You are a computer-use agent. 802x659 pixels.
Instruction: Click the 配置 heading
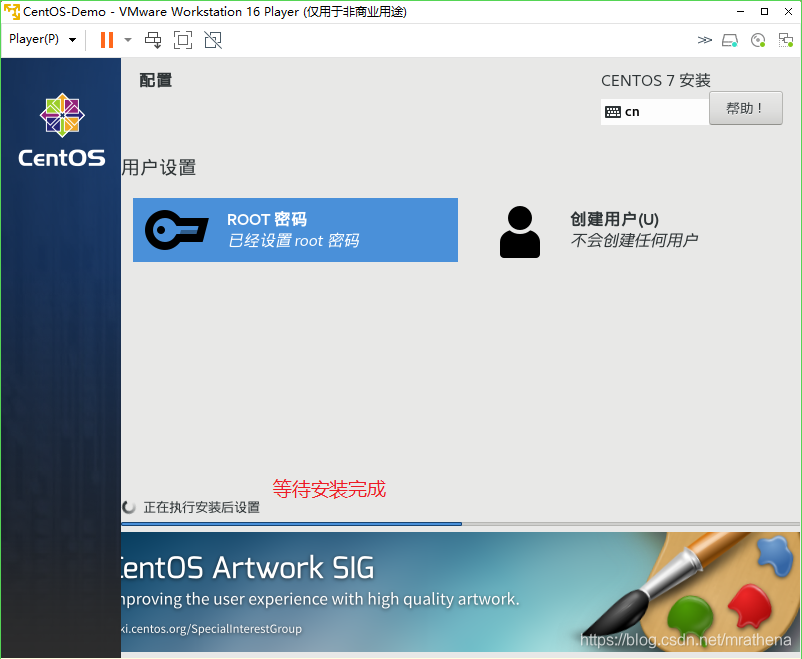[x=156, y=80]
